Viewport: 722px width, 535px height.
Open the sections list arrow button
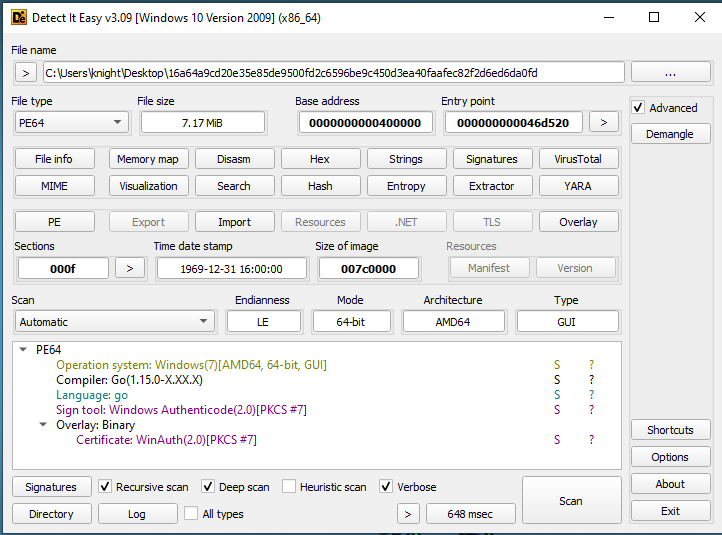coord(130,268)
